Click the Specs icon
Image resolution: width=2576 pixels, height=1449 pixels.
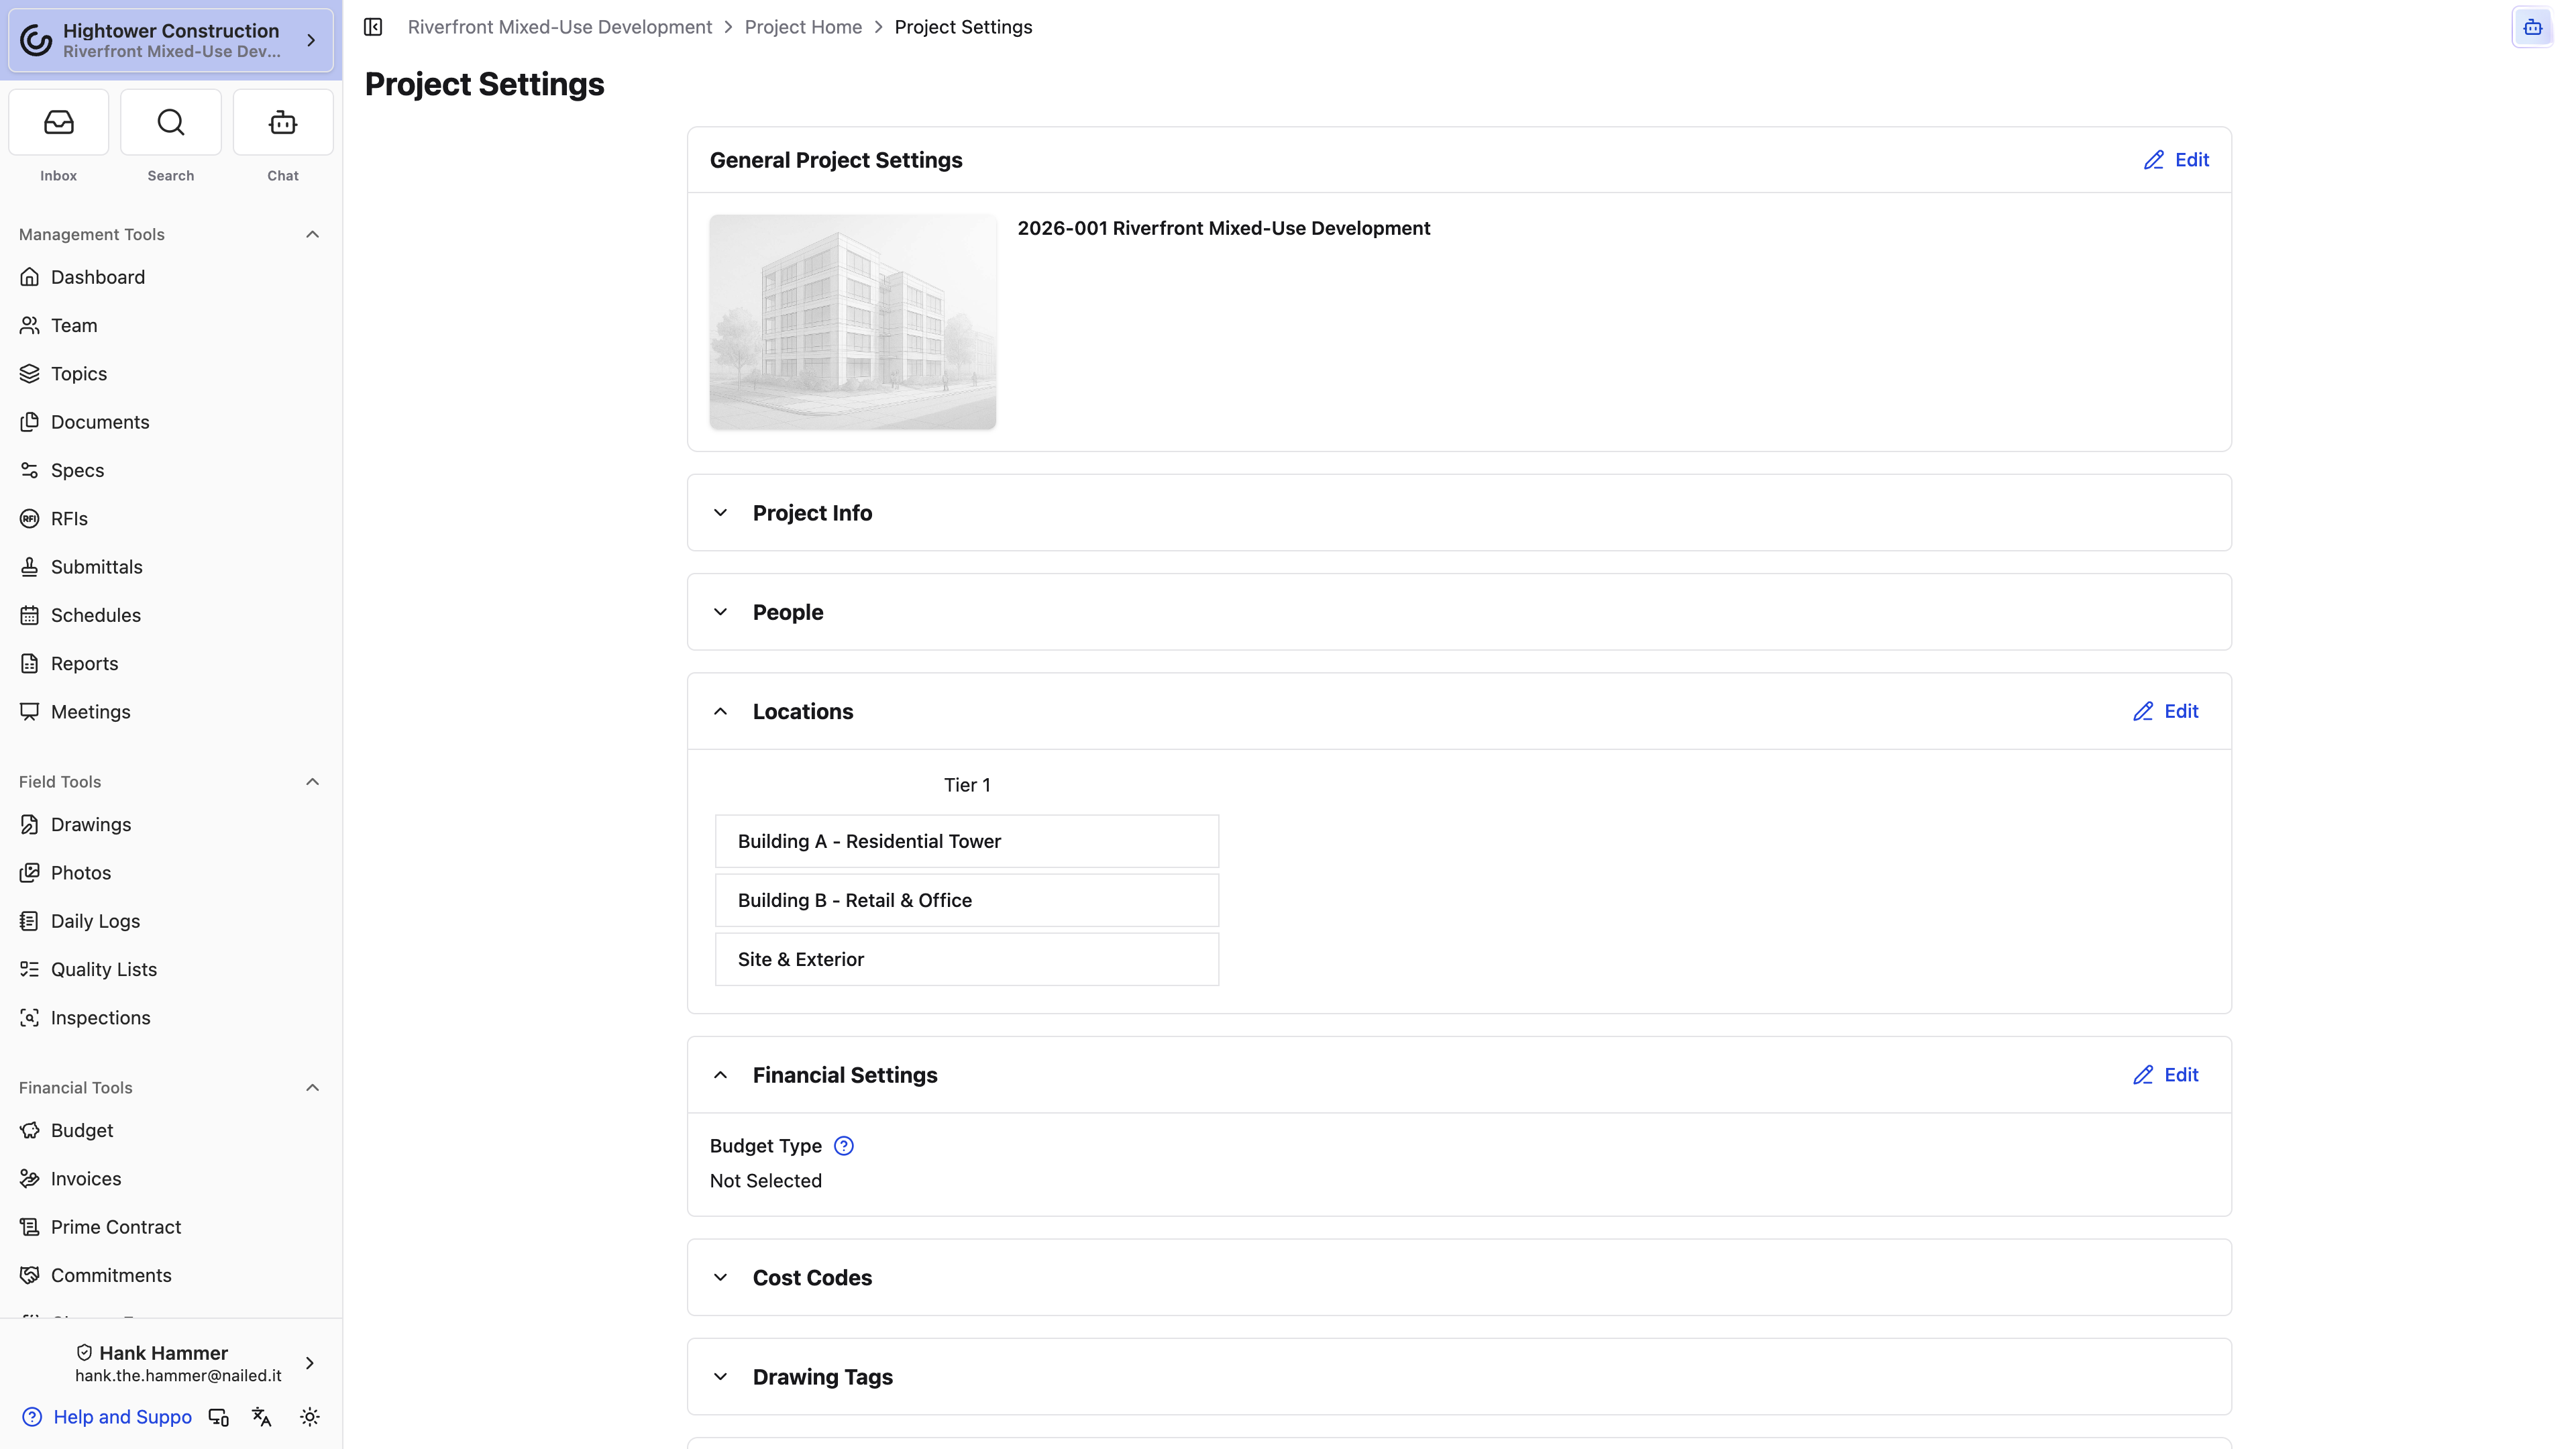tap(30, 470)
